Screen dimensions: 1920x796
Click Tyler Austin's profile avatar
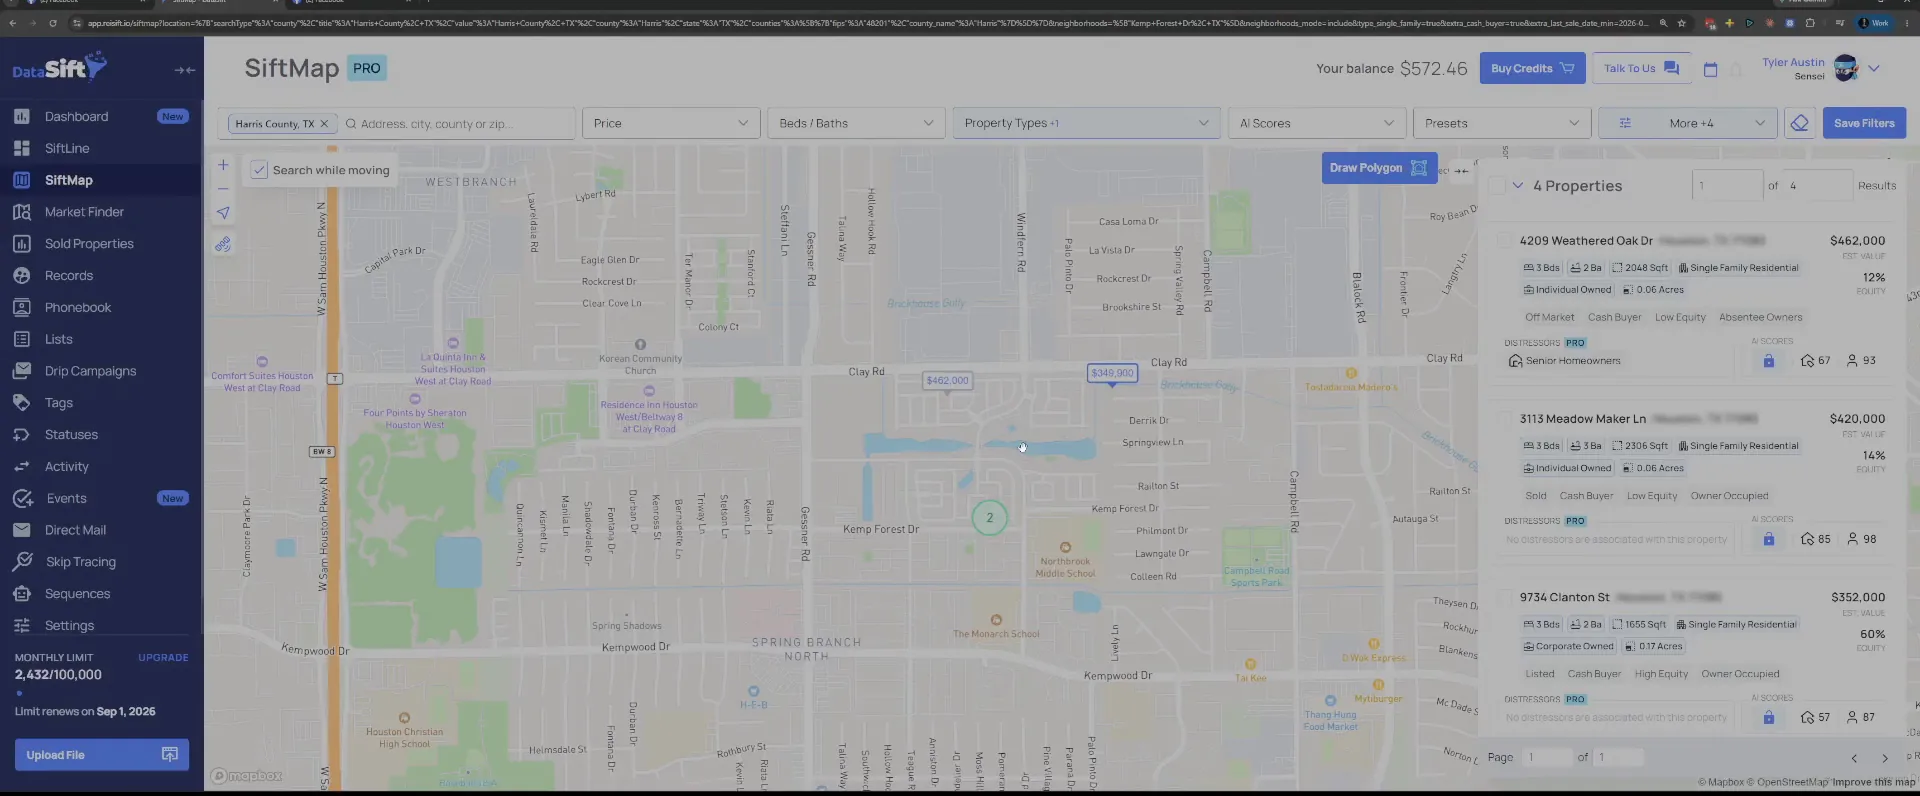point(1846,68)
